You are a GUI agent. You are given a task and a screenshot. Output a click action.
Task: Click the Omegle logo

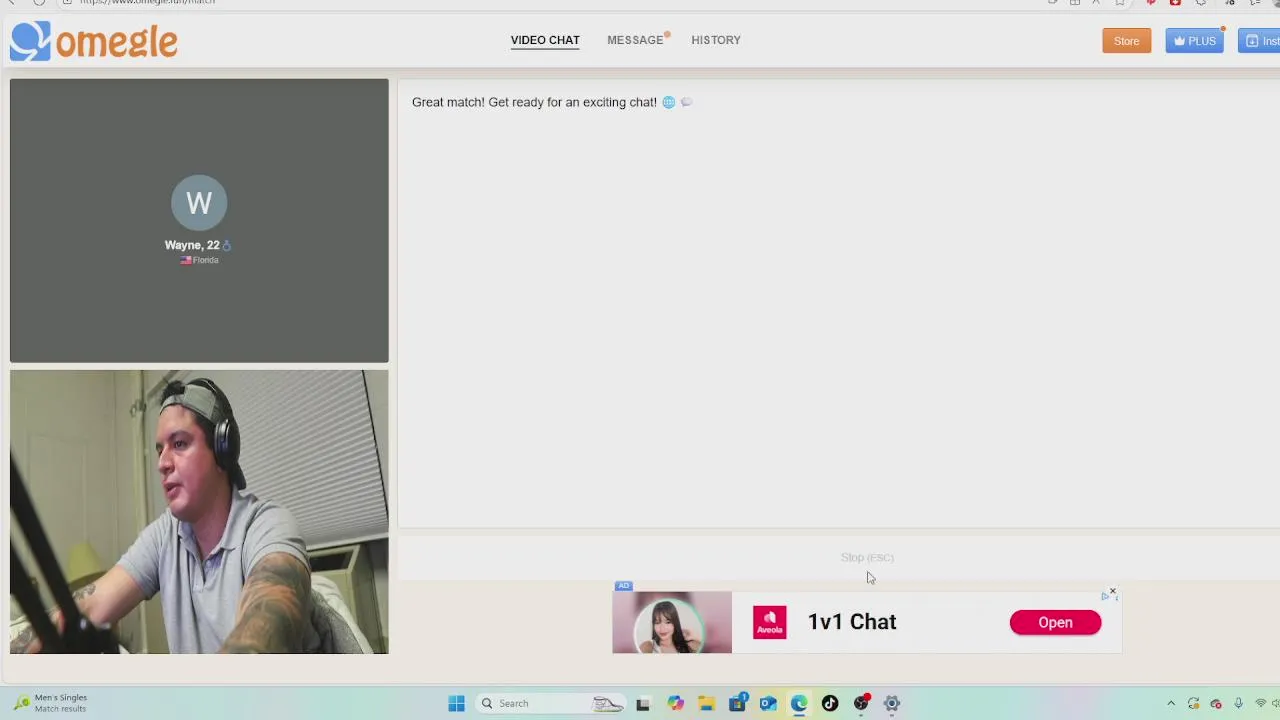tap(94, 41)
